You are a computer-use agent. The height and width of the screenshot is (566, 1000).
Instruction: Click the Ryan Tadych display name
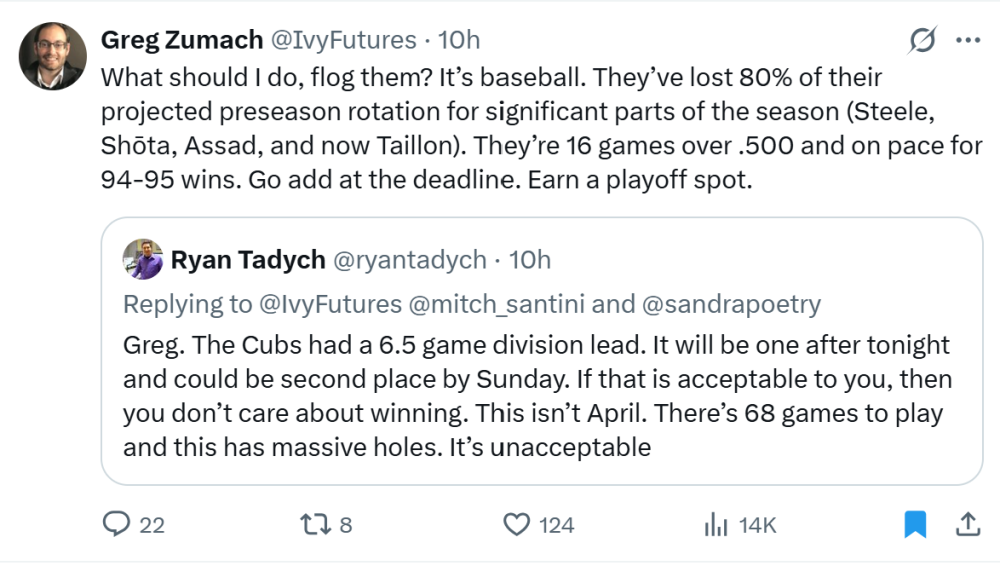(x=248, y=260)
